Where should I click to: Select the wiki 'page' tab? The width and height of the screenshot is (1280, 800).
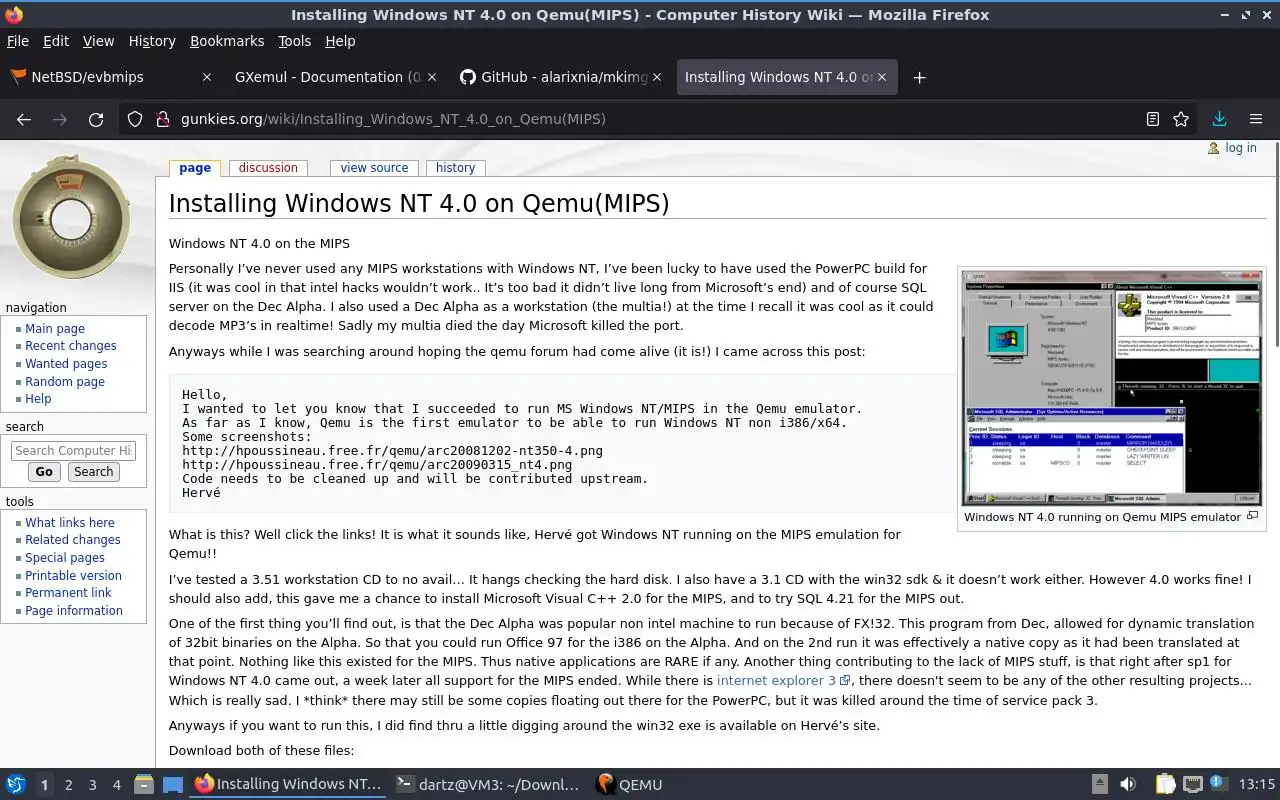coord(195,168)
